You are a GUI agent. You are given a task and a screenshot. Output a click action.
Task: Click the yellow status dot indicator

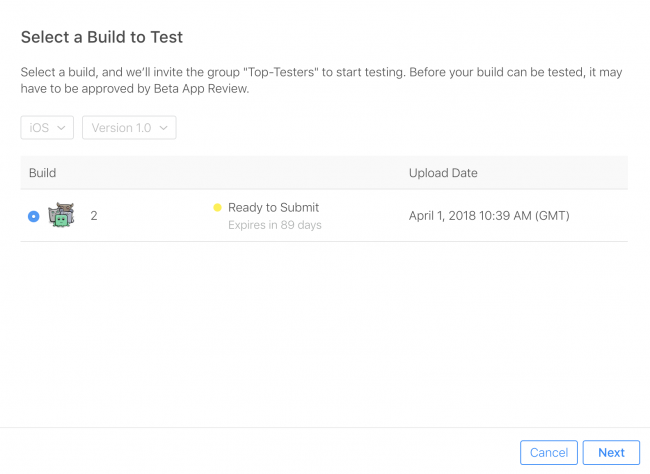(x=217, y=208)
